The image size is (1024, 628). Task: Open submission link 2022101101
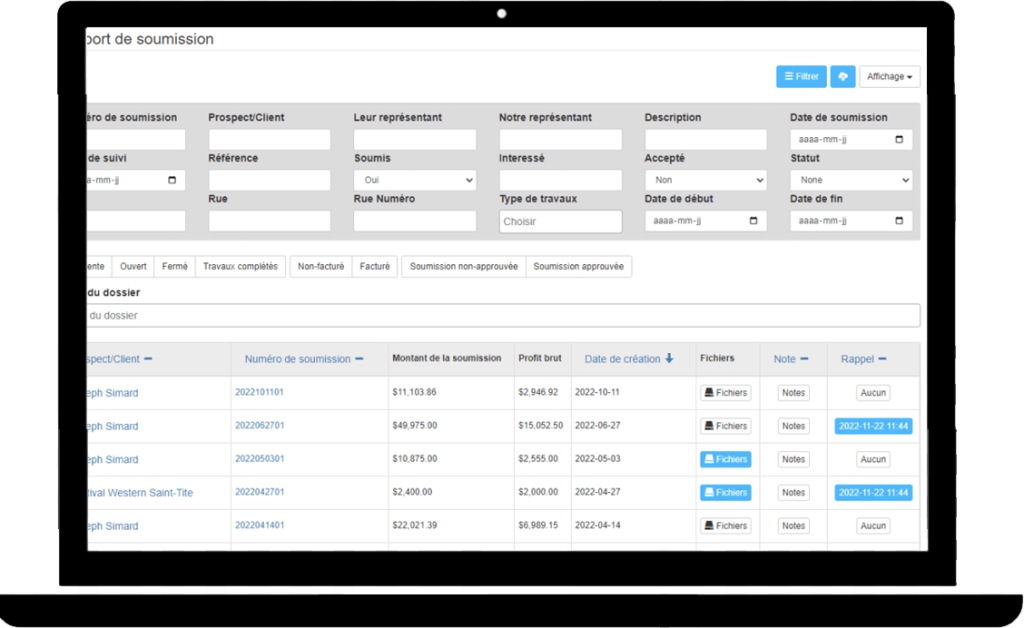pos(259,393)
